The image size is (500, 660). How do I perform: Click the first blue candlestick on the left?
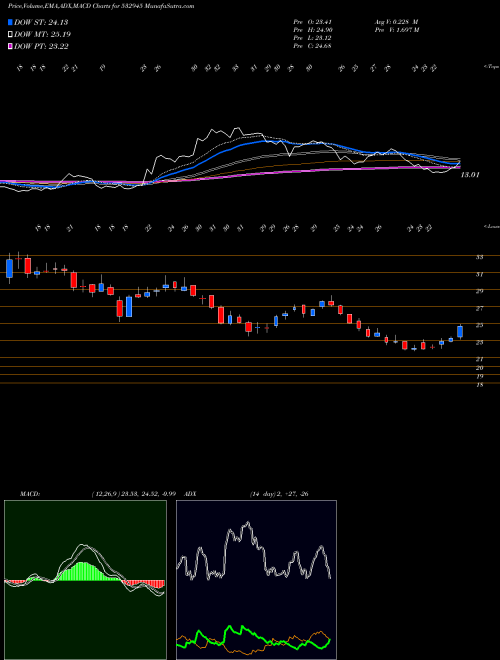(x=9, y=268)
